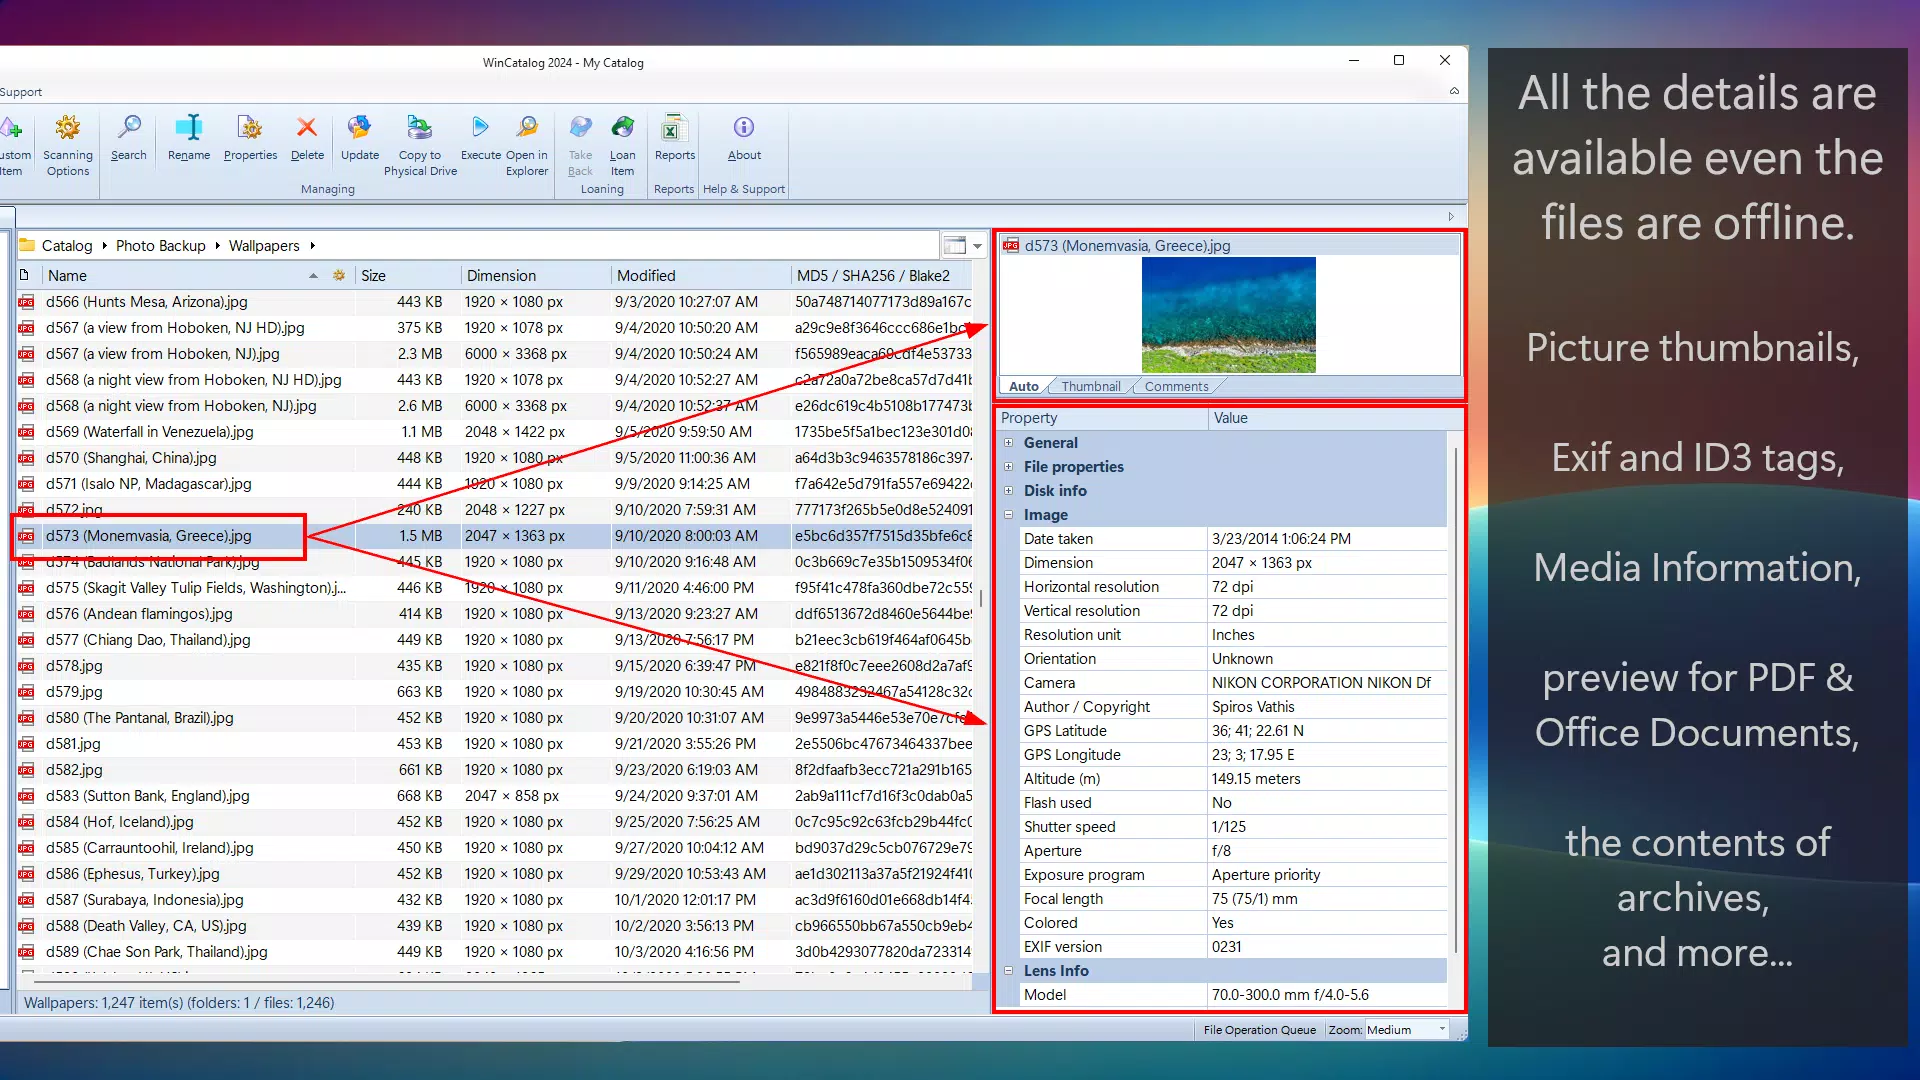Screen dimensions: 1920x1080
Task: Sort by the Modified column header
Action: (700, 276)
